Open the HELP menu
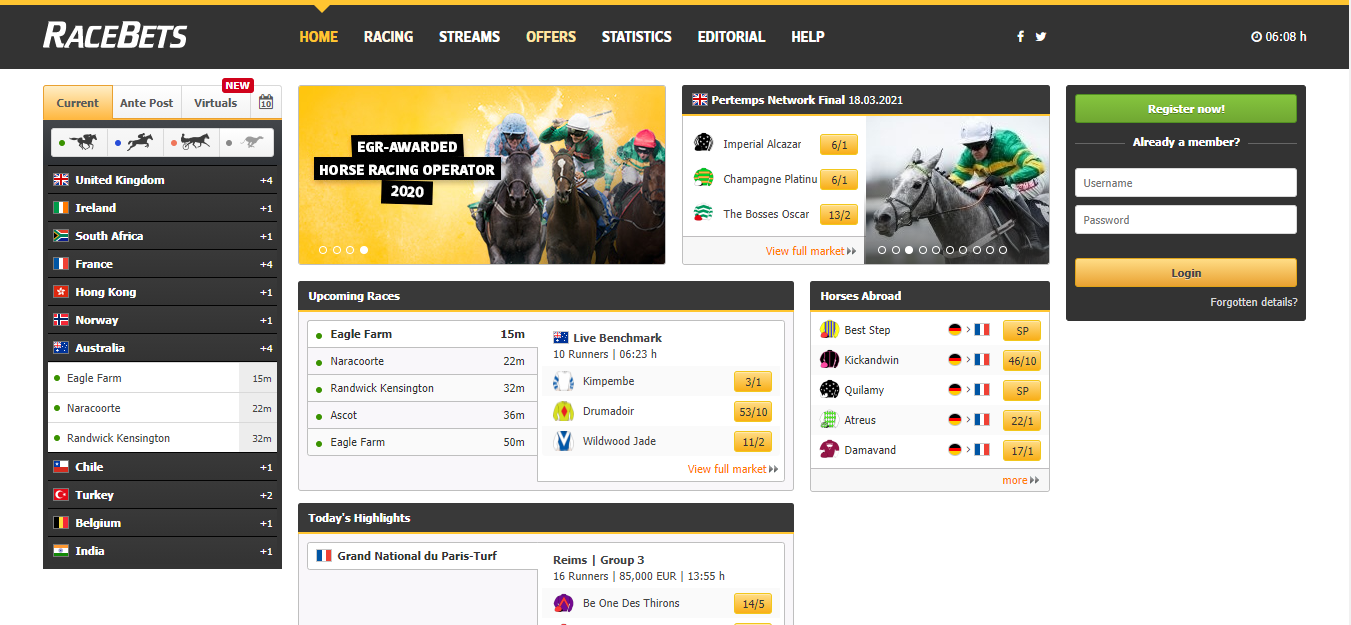This screenshot has height=625, width=1351. (808, 37)
